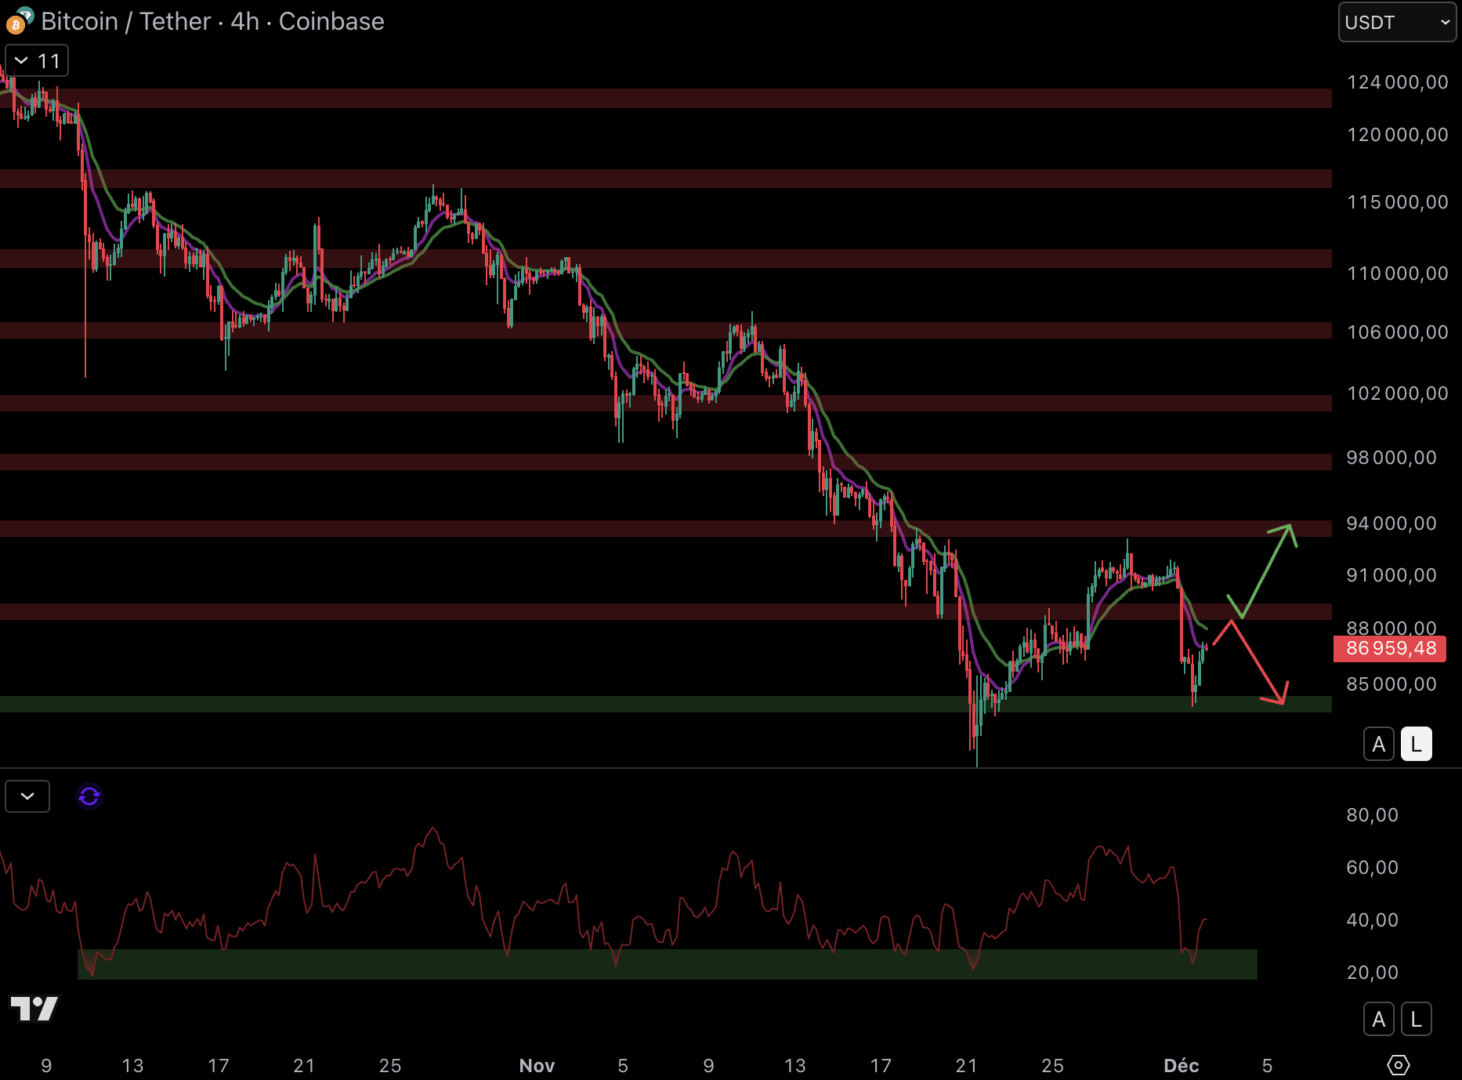
Task: Expand the indicator legend showing 11
Action: 37,61
